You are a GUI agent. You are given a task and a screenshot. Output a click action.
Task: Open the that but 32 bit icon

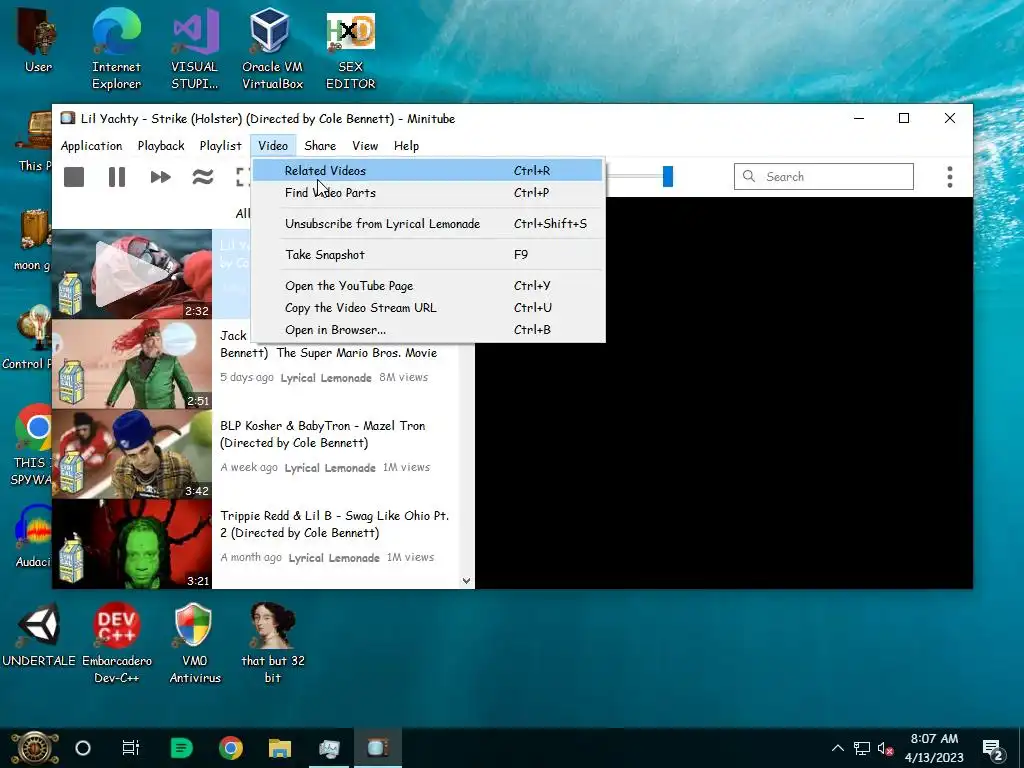coord(273,643)
